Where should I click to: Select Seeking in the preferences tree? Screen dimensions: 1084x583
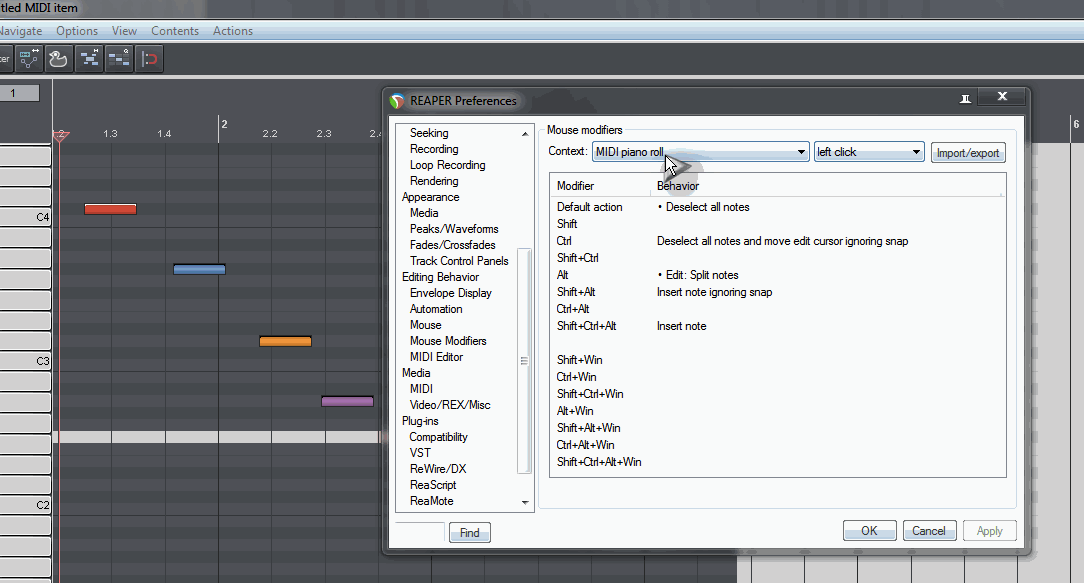429,133
